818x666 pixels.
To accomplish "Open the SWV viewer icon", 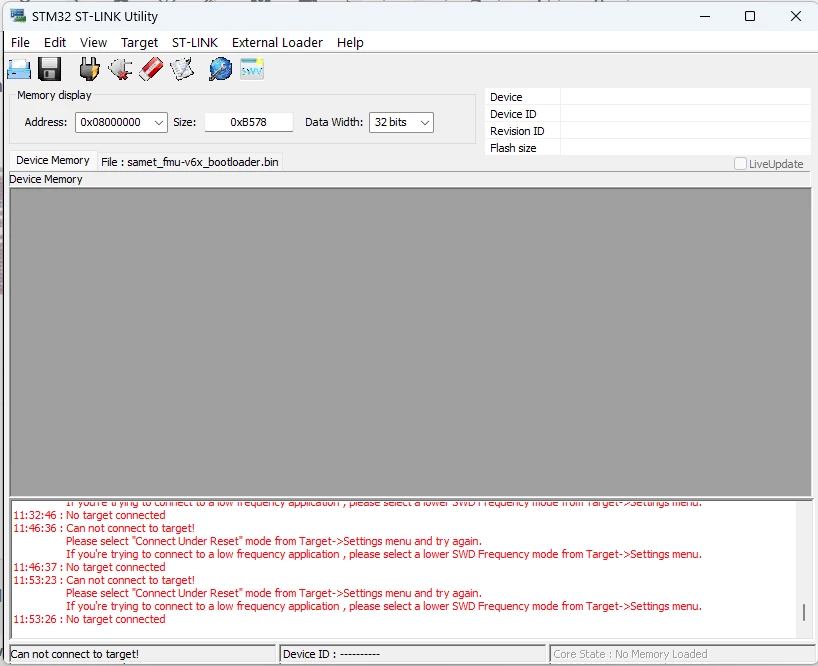I will pos(252,69).
